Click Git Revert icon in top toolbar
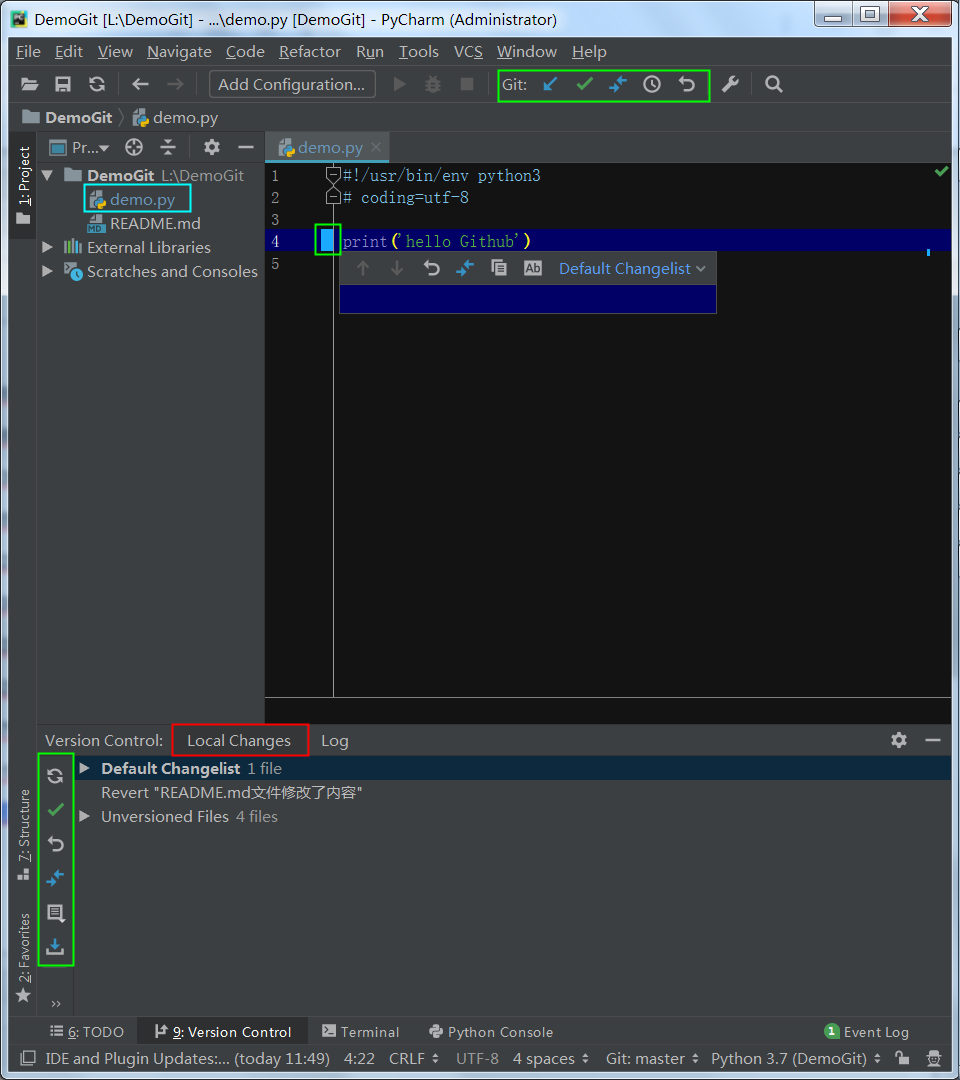960x1080 pixels. click(687, 85)
